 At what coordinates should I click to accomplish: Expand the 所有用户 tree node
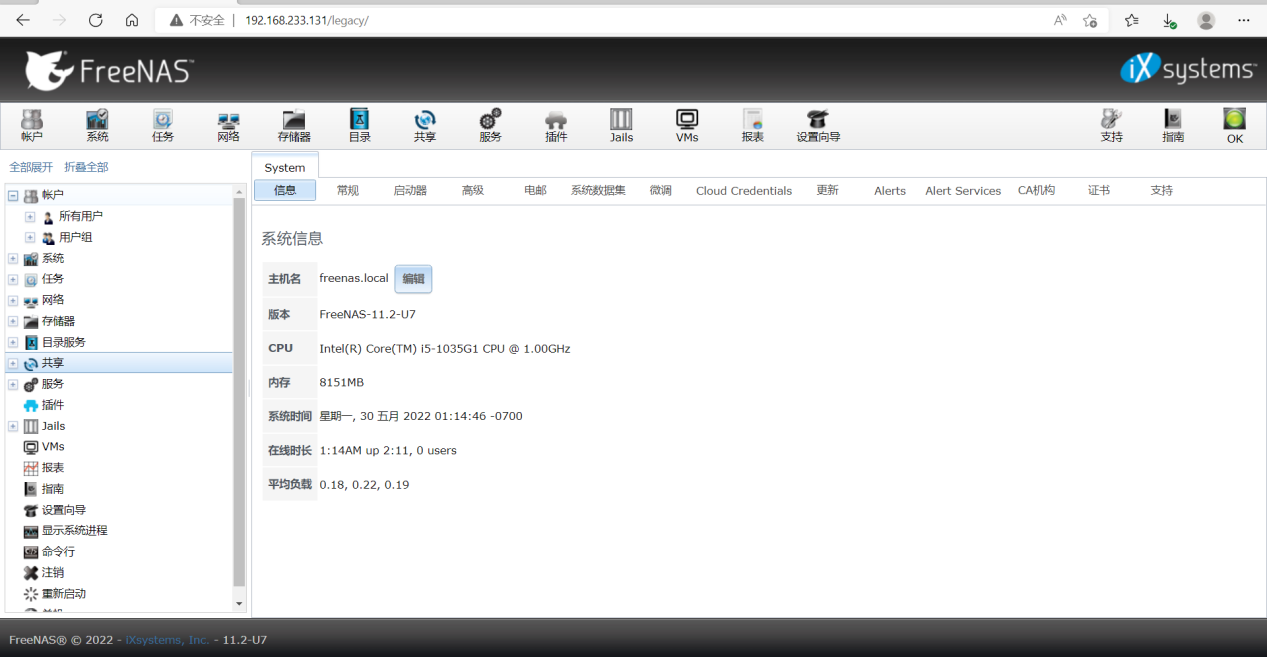(x=30, y=216)
